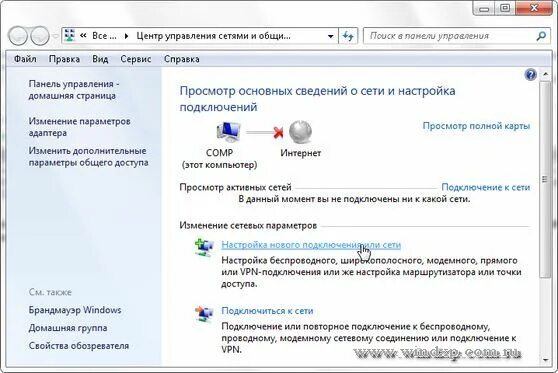Click the 'Интернет' label under globe

[300, 153]
